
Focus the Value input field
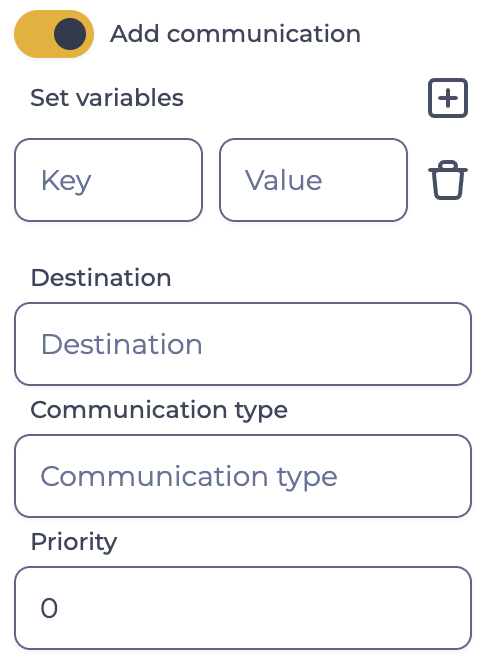coord(313,180)
